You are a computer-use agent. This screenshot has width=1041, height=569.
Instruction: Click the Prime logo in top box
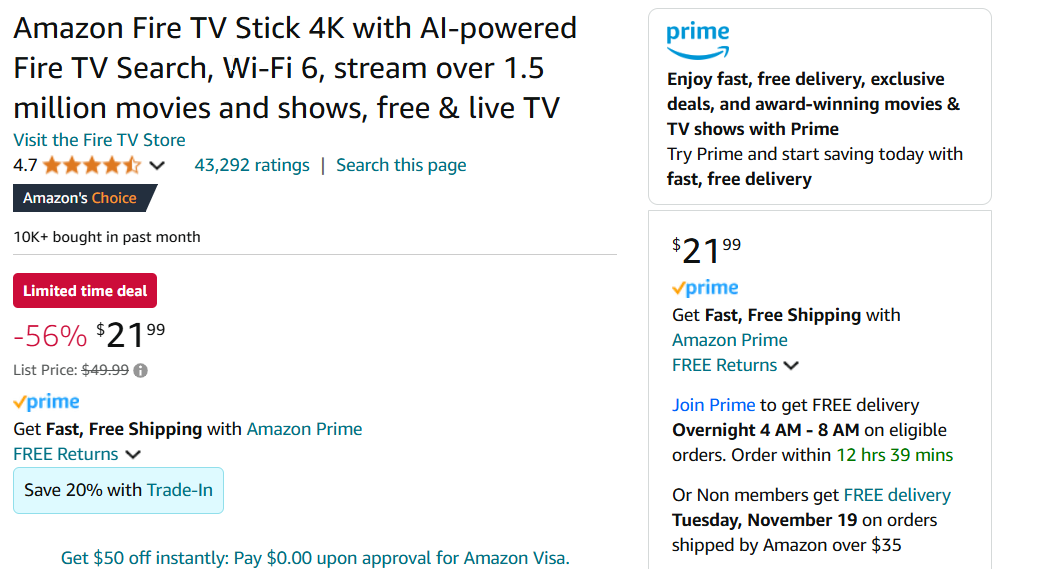click(698, 40)
